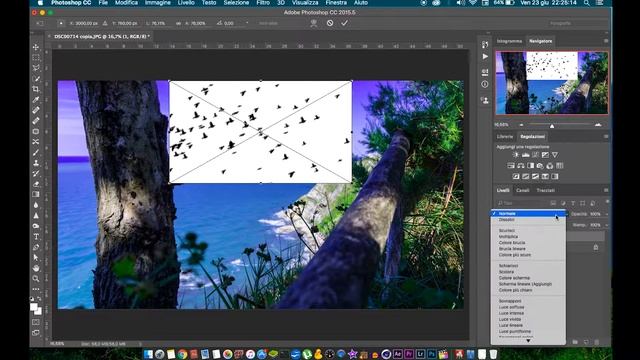
Task: Add a Hue/Saturation adjustment
Action: click(x=511, y=166)
